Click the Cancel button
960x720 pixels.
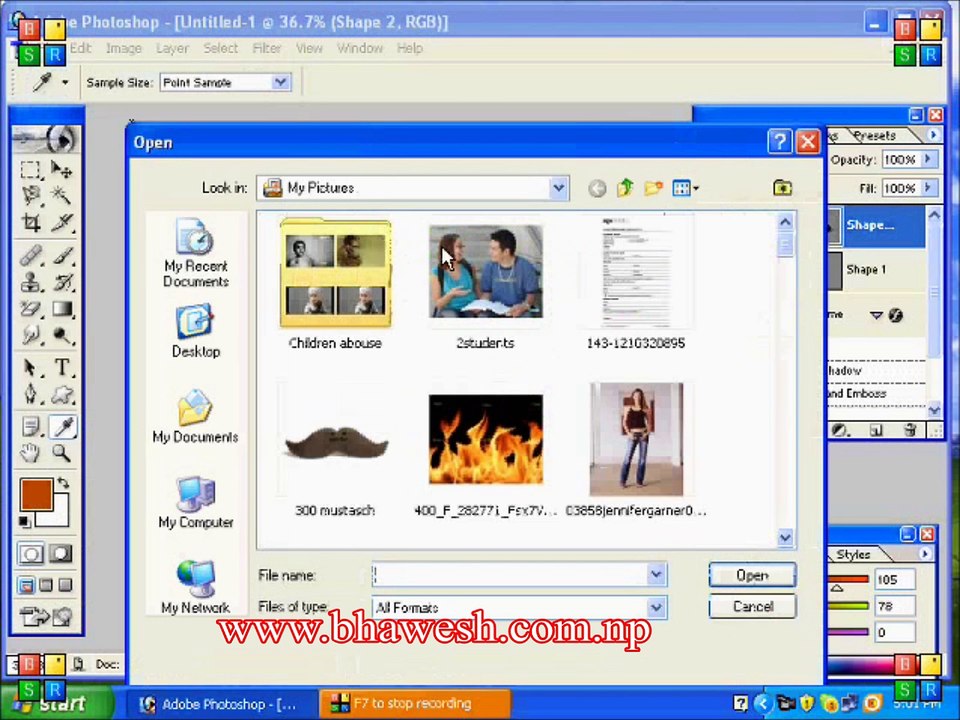pyautogui.click(x=752, y=607)
